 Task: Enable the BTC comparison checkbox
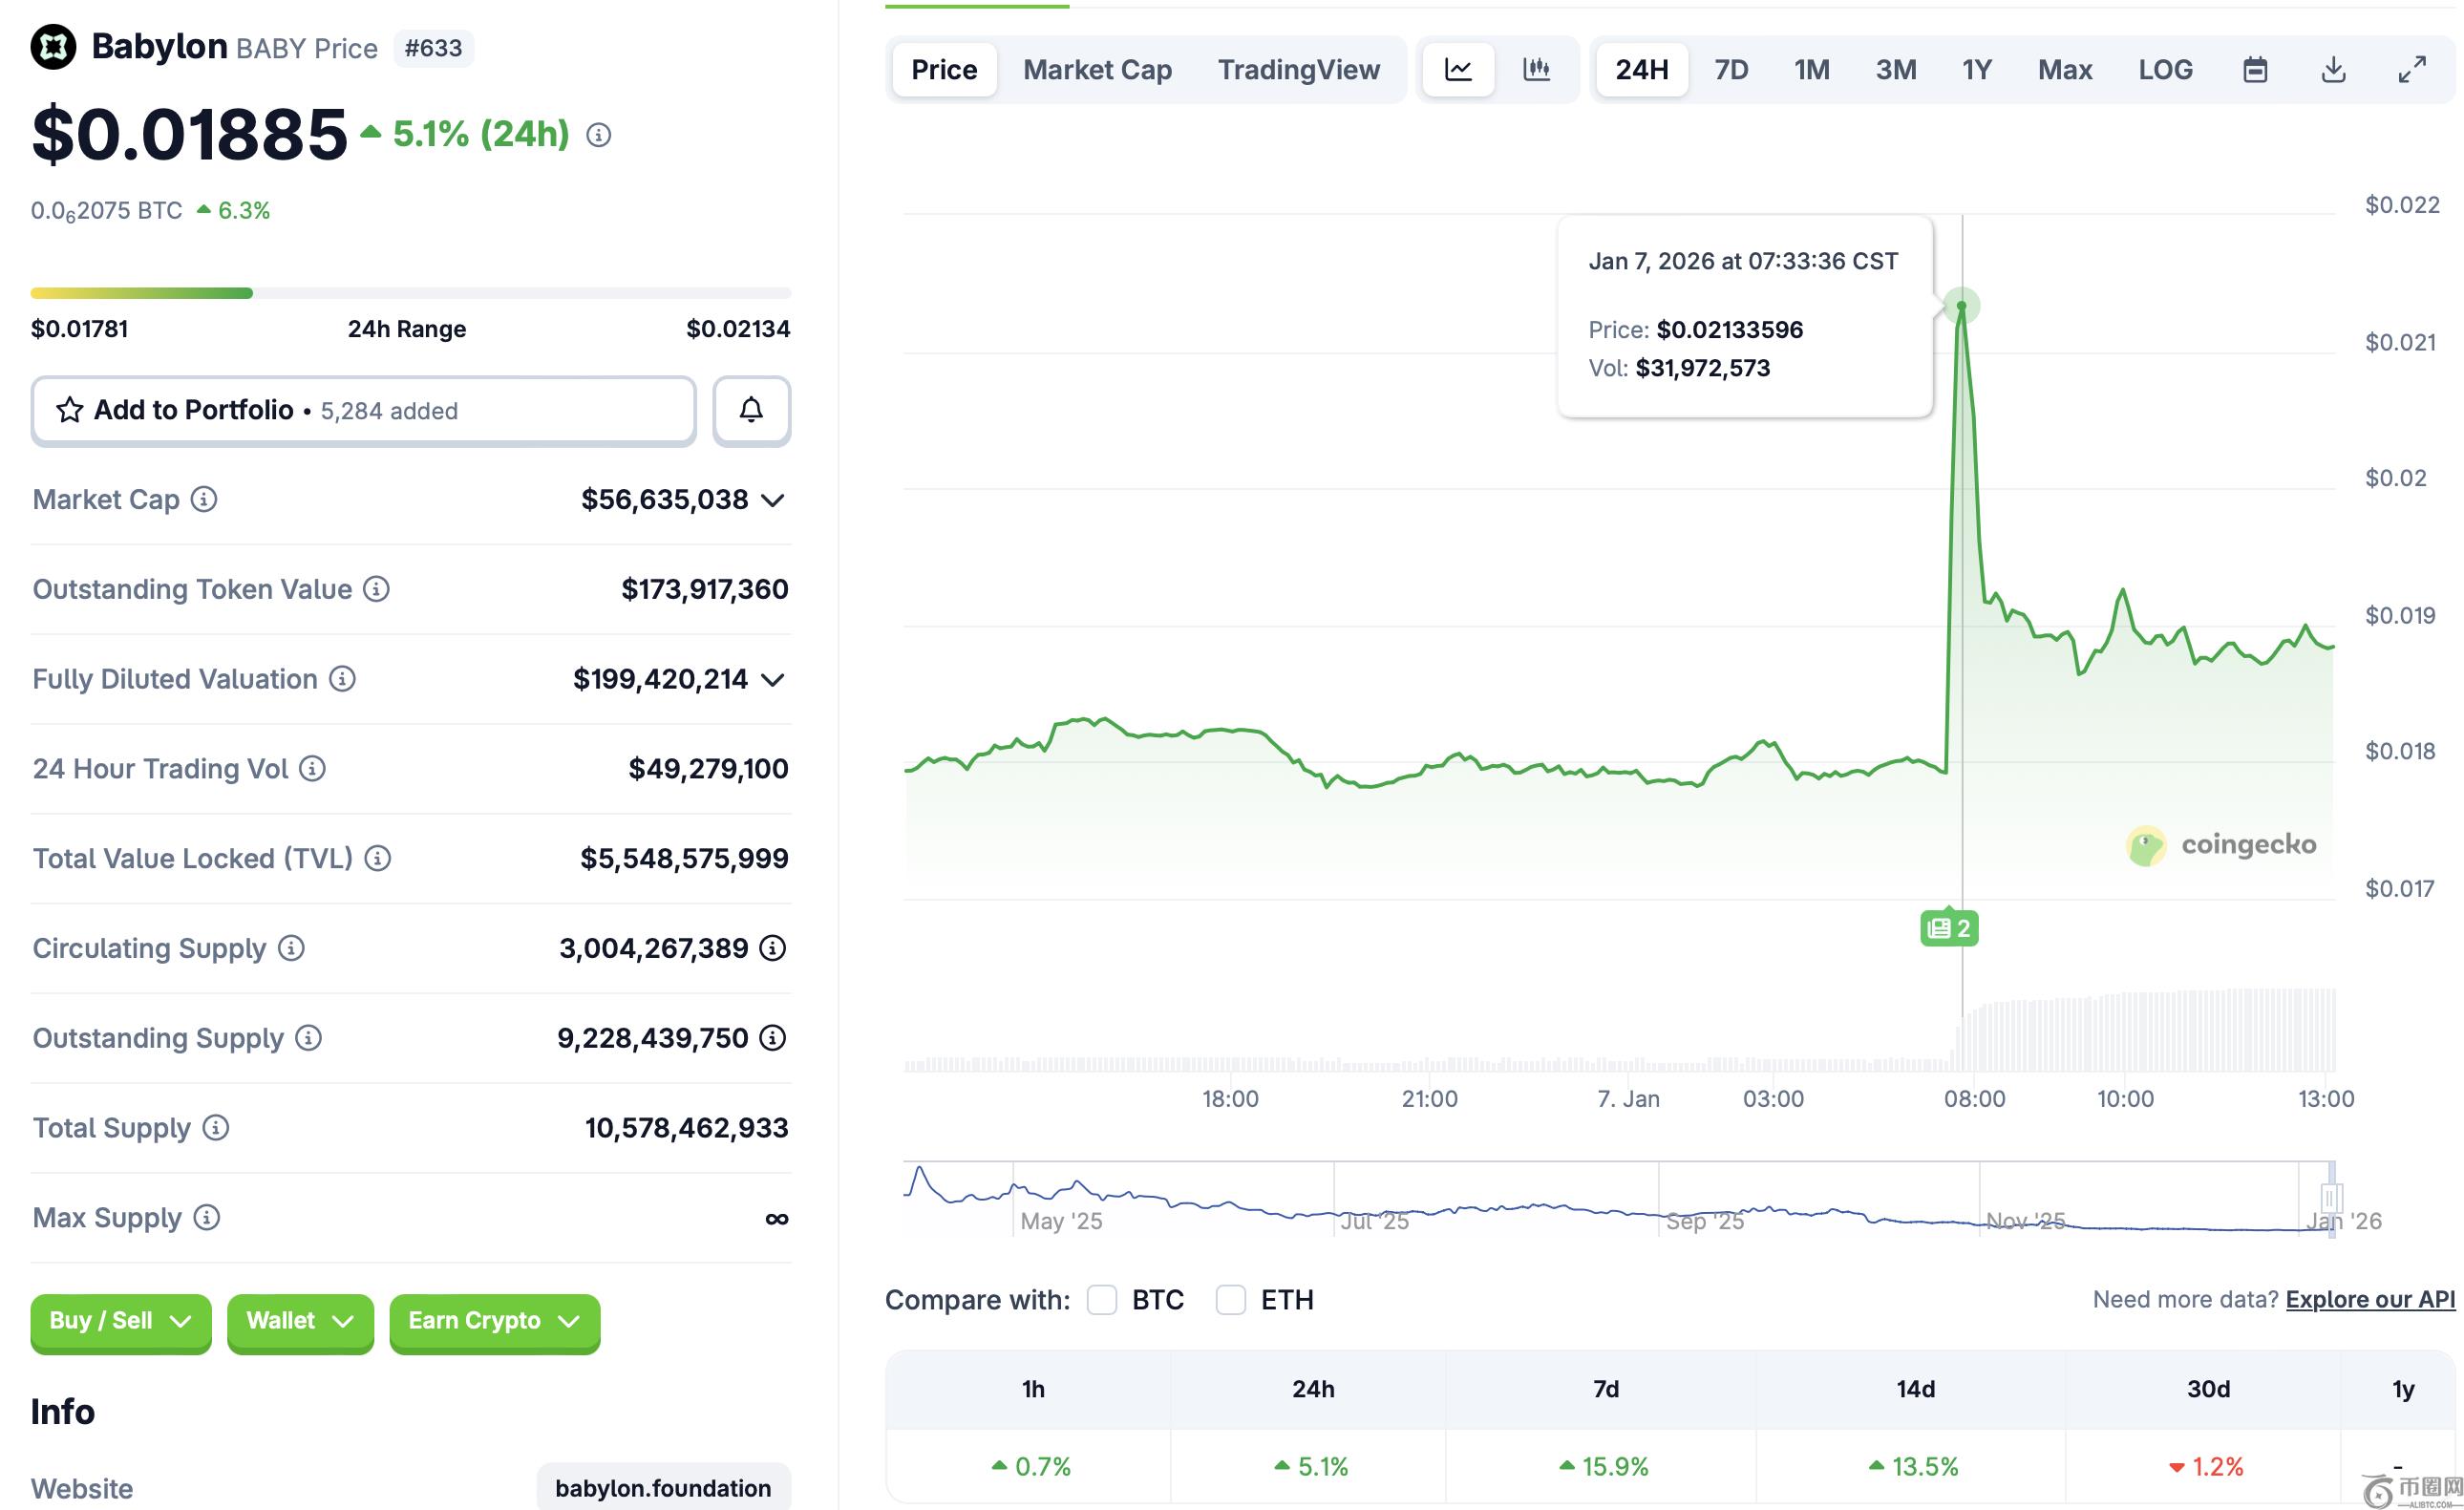coord(1102,1300)
